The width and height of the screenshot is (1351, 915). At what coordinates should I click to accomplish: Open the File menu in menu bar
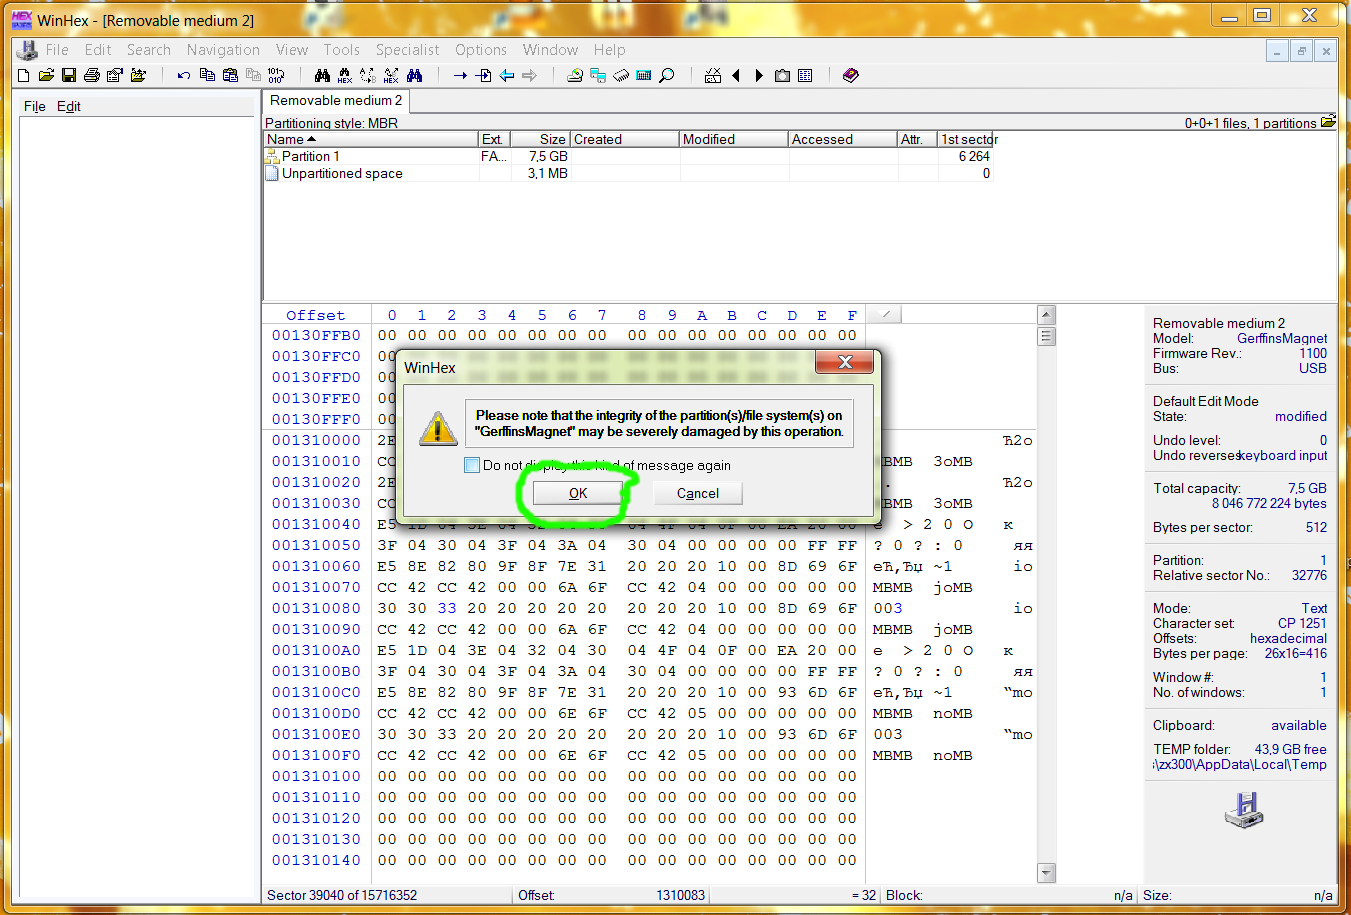point(57,49)
